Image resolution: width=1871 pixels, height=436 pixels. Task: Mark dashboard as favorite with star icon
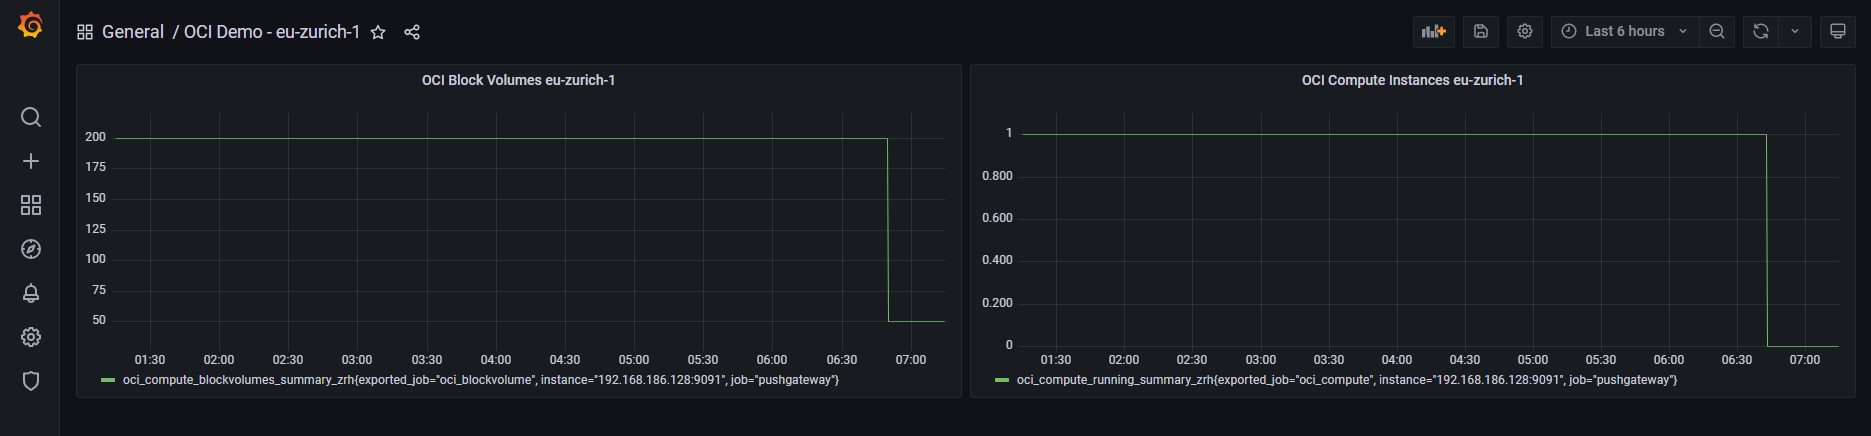coord(378,32)
